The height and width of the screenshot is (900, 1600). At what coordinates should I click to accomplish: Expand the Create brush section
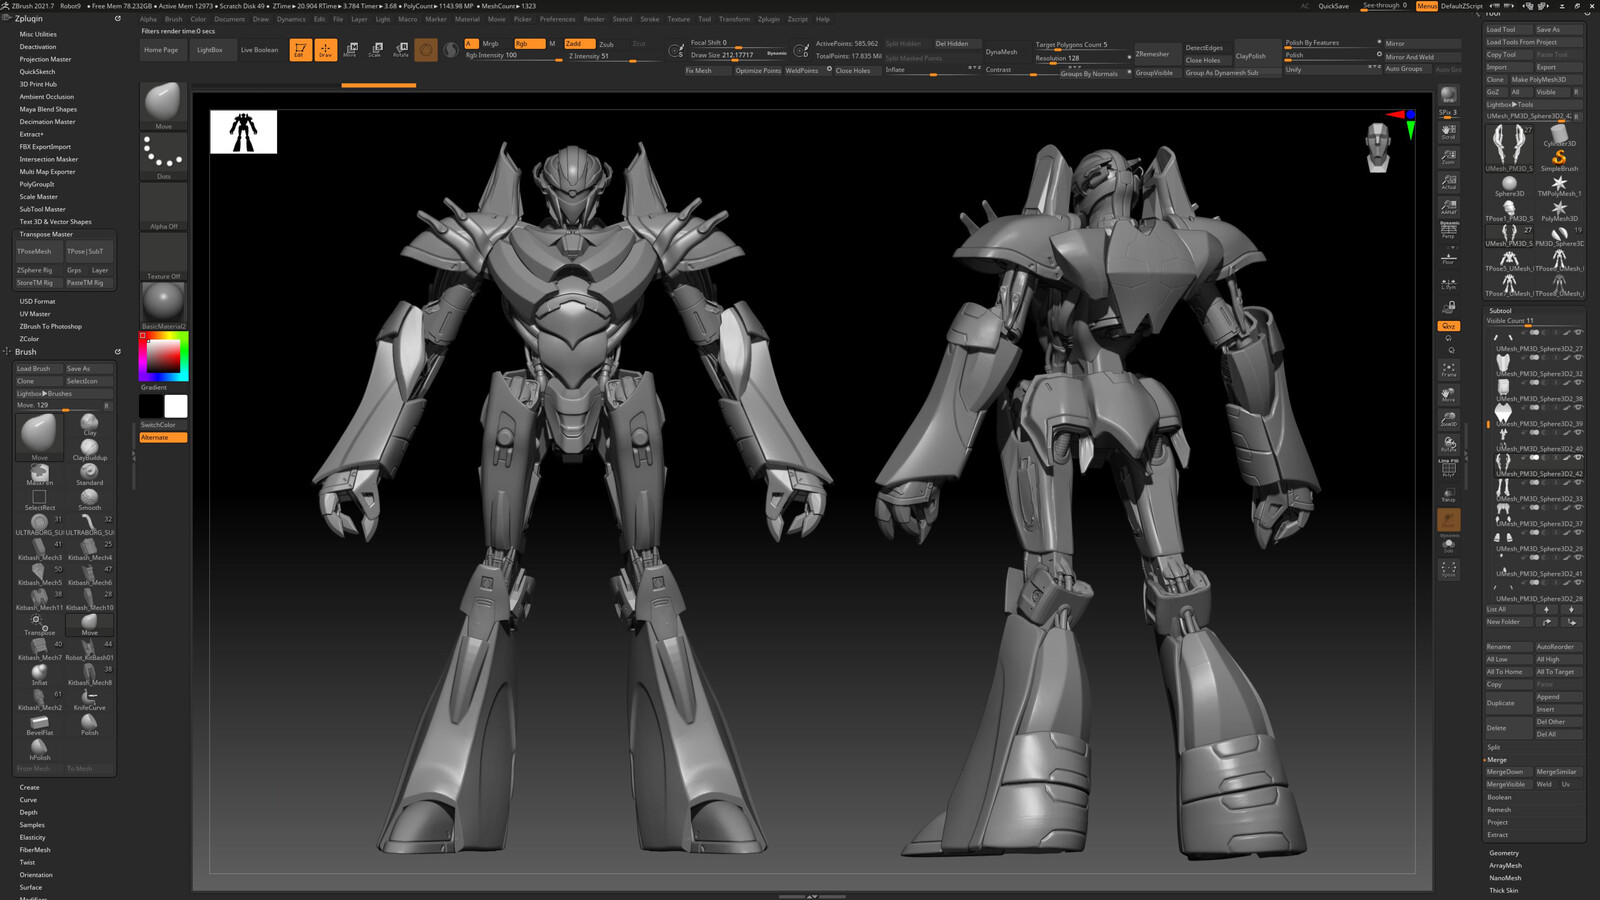[x=30, y=787]
